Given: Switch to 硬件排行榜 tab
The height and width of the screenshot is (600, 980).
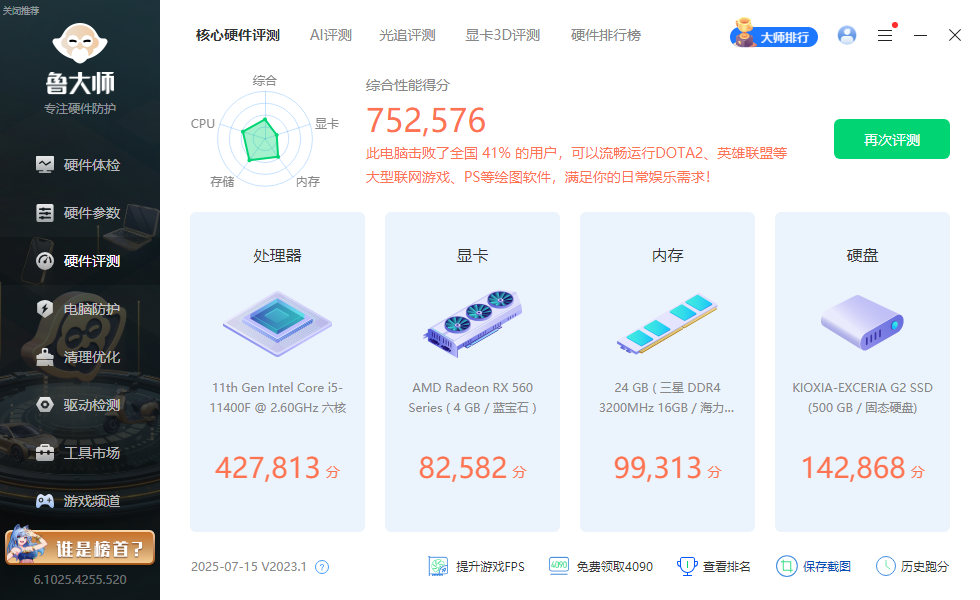Looking at the screenshot, I should tap(606, 36).
